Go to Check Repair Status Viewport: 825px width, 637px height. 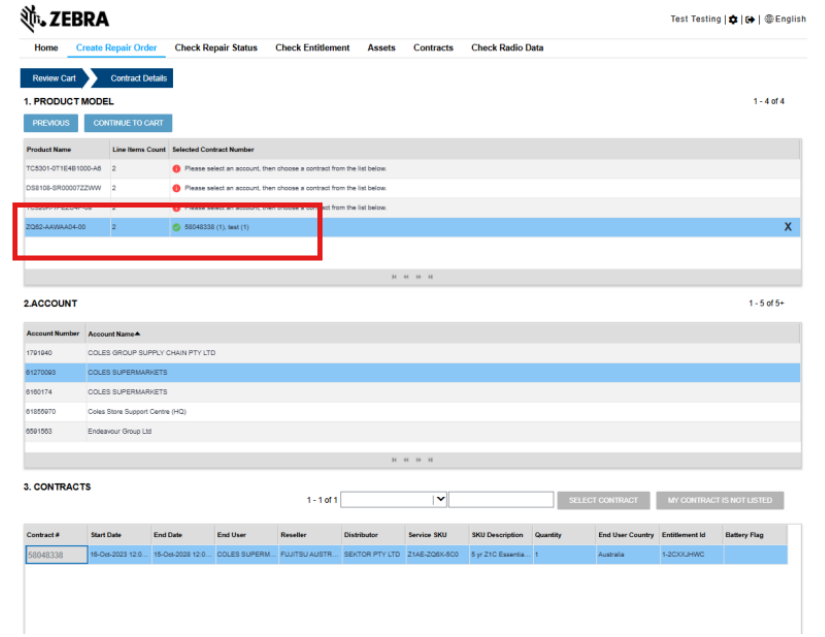[x=216, y=48]
